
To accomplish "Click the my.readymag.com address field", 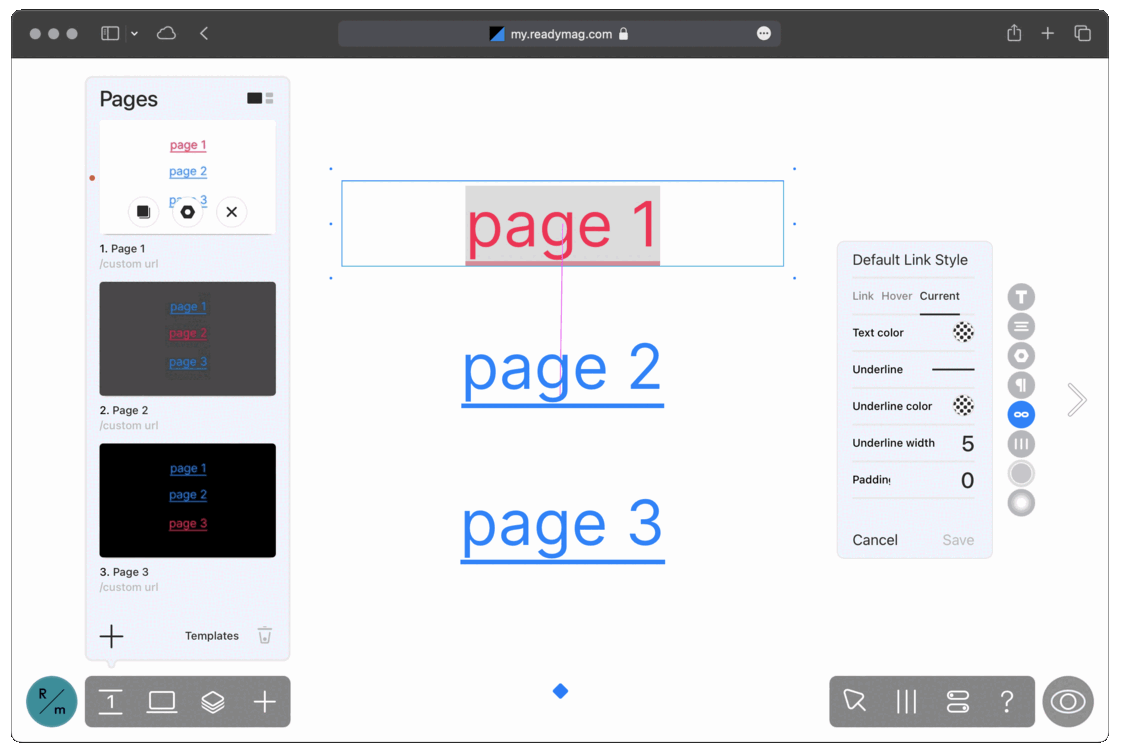I will (559, 34).
